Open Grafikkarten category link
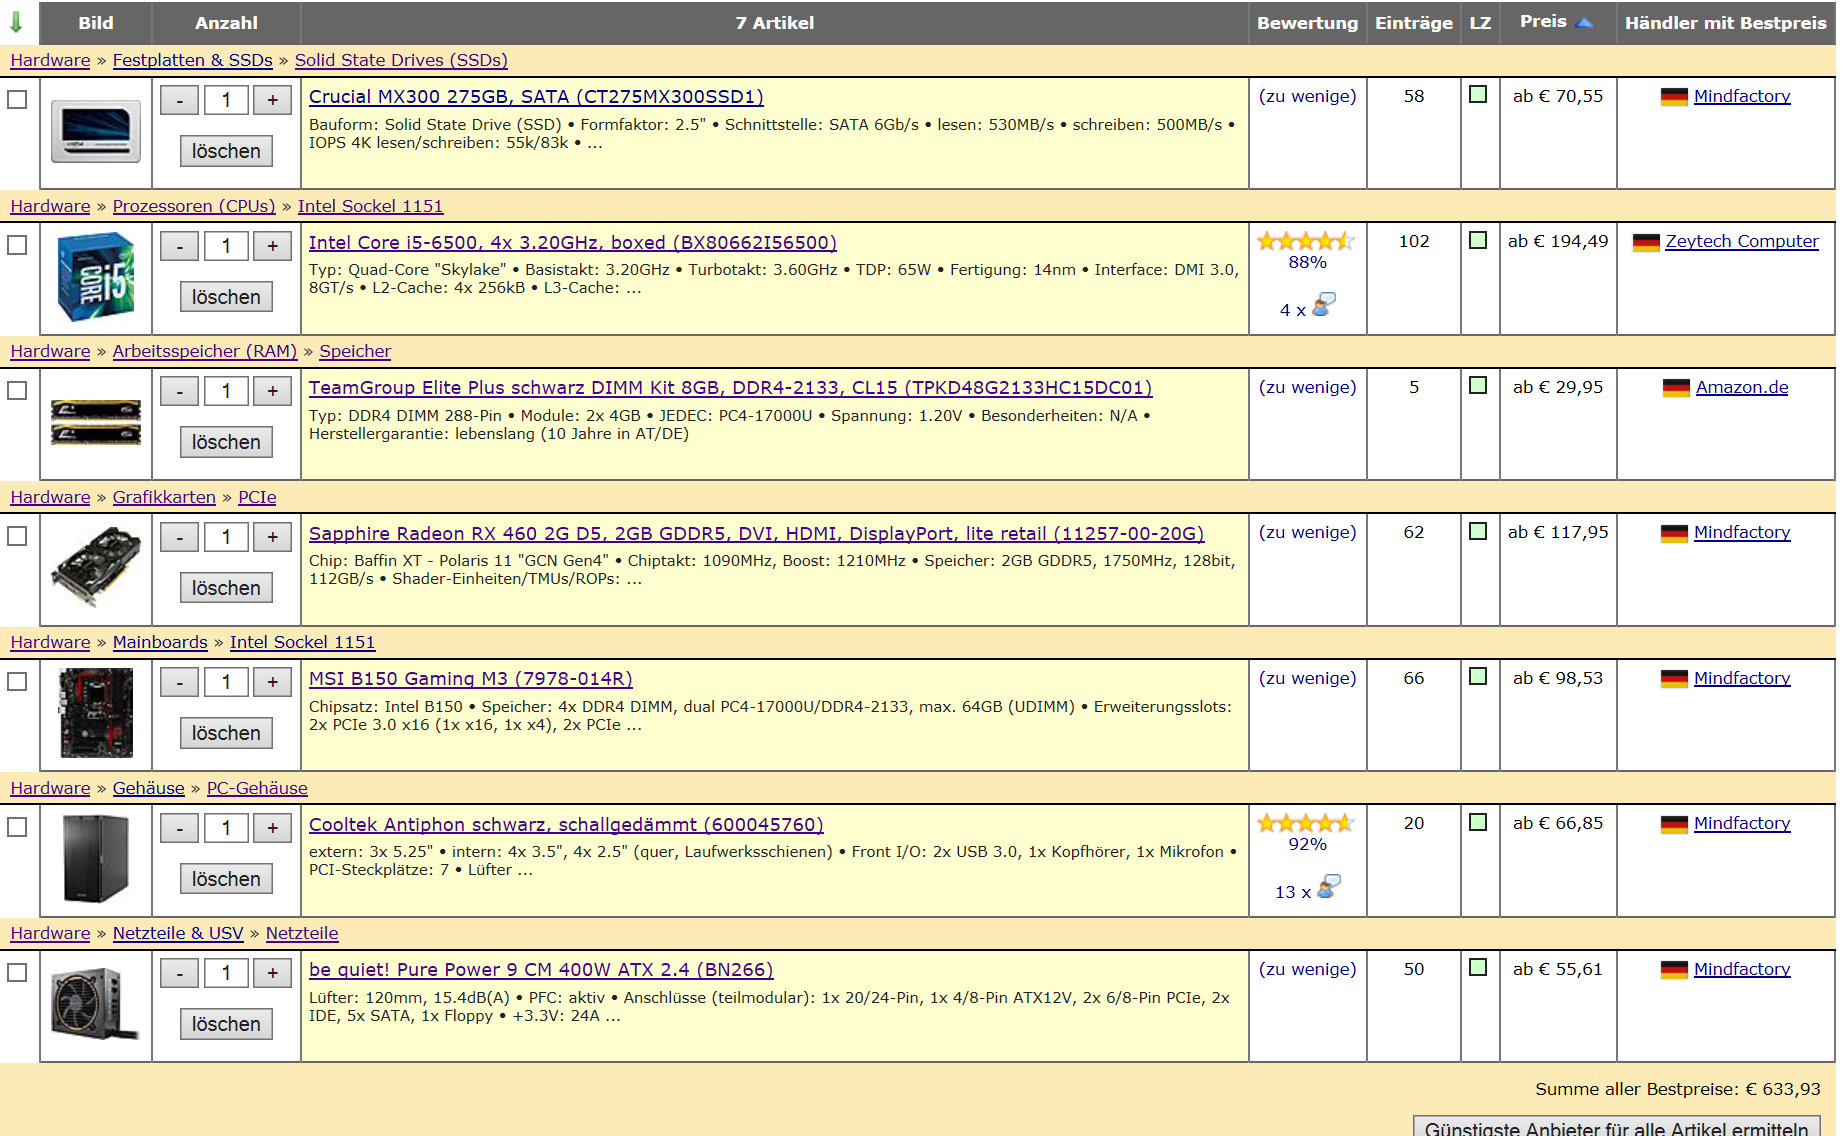1843x1136 pixels. click(x=164, y=497)
